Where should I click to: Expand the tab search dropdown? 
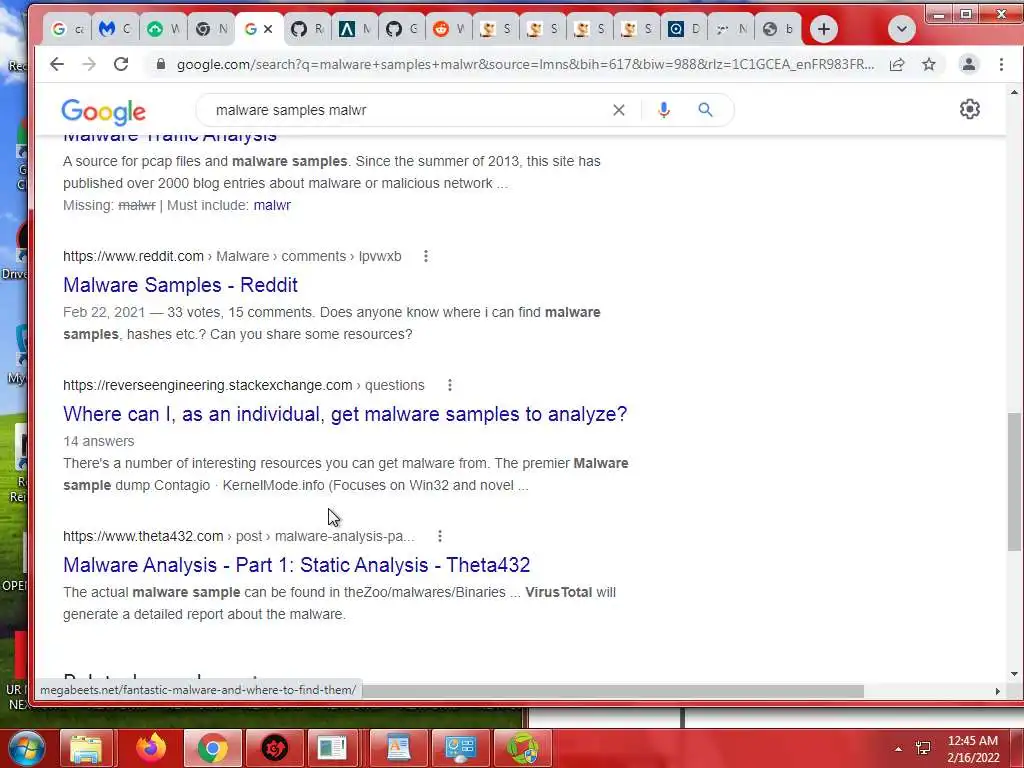(902, 29)
